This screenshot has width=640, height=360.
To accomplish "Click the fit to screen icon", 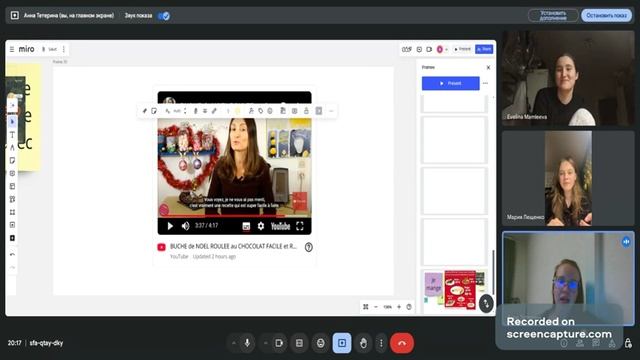I will click(x=366, y=307).
